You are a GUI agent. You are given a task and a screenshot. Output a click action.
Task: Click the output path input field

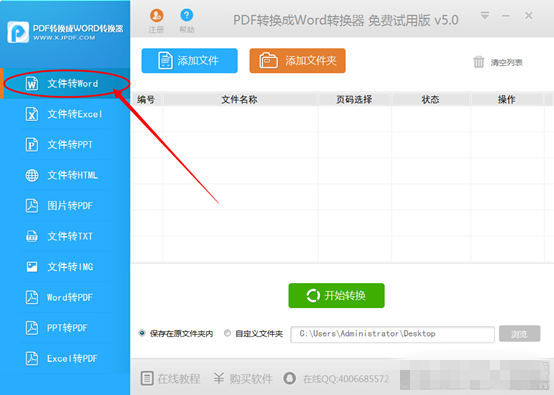pyautogui.click(x=392, y=334)
